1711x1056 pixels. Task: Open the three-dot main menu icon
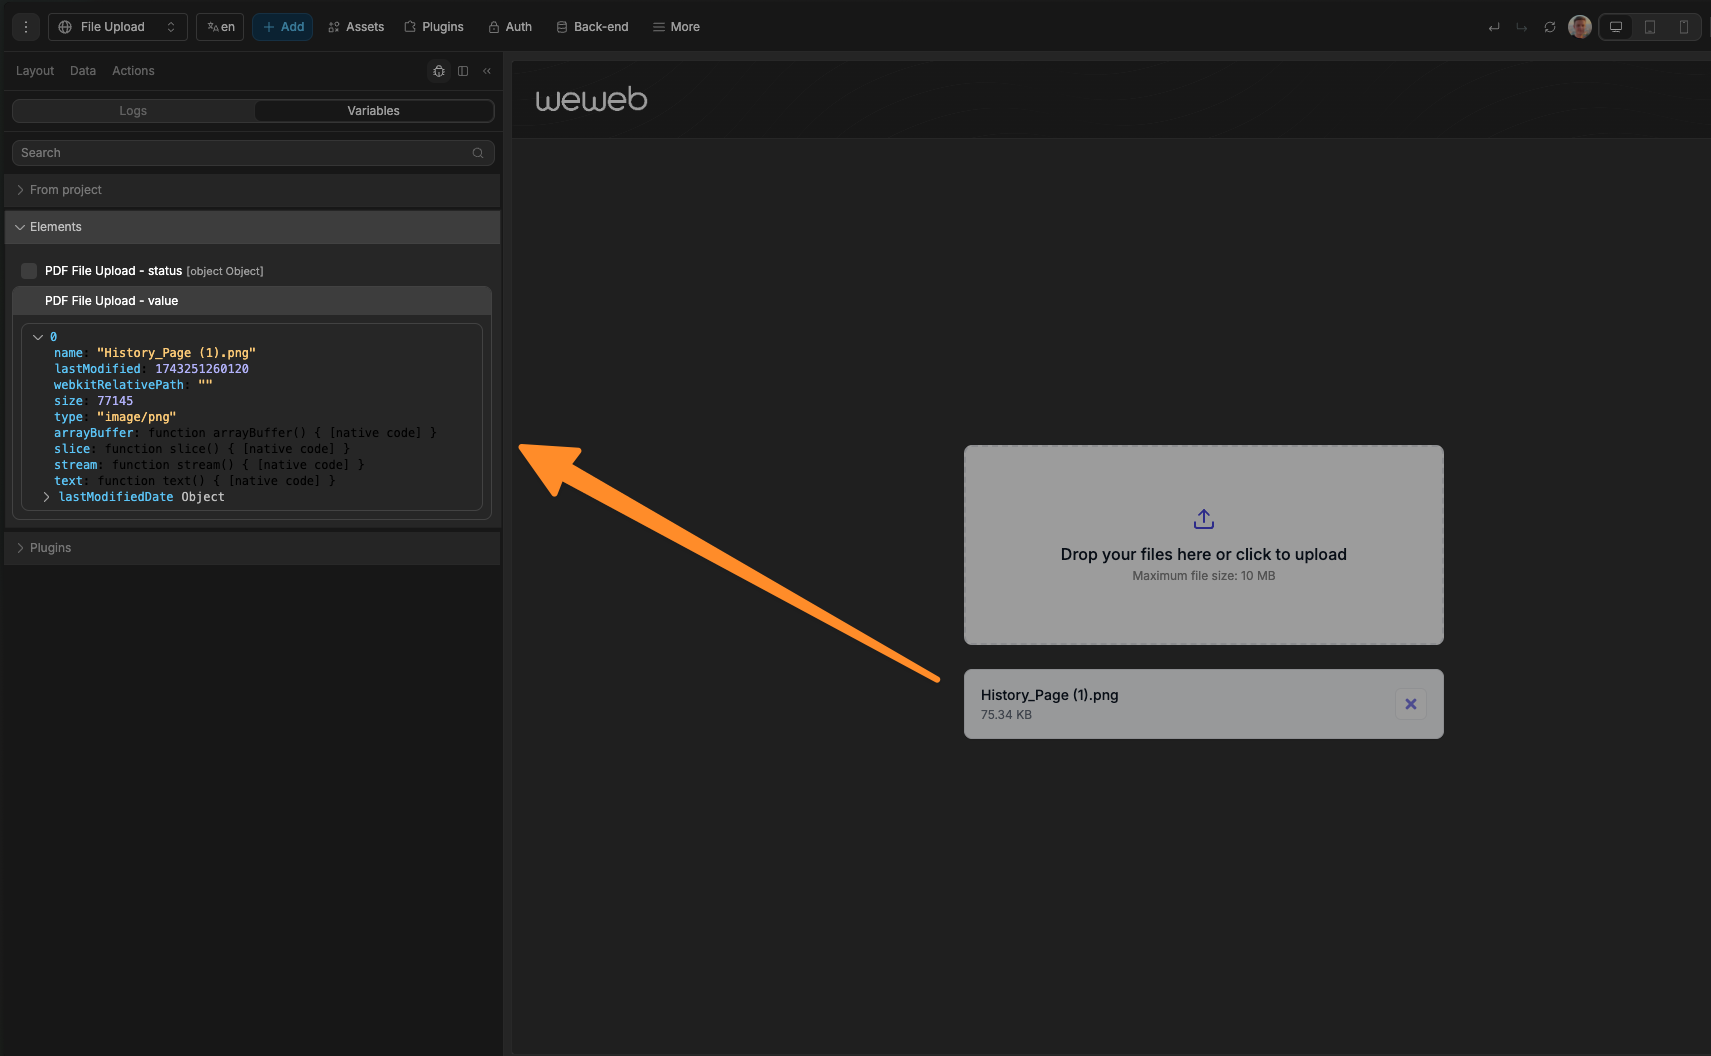tap(26, 27)
